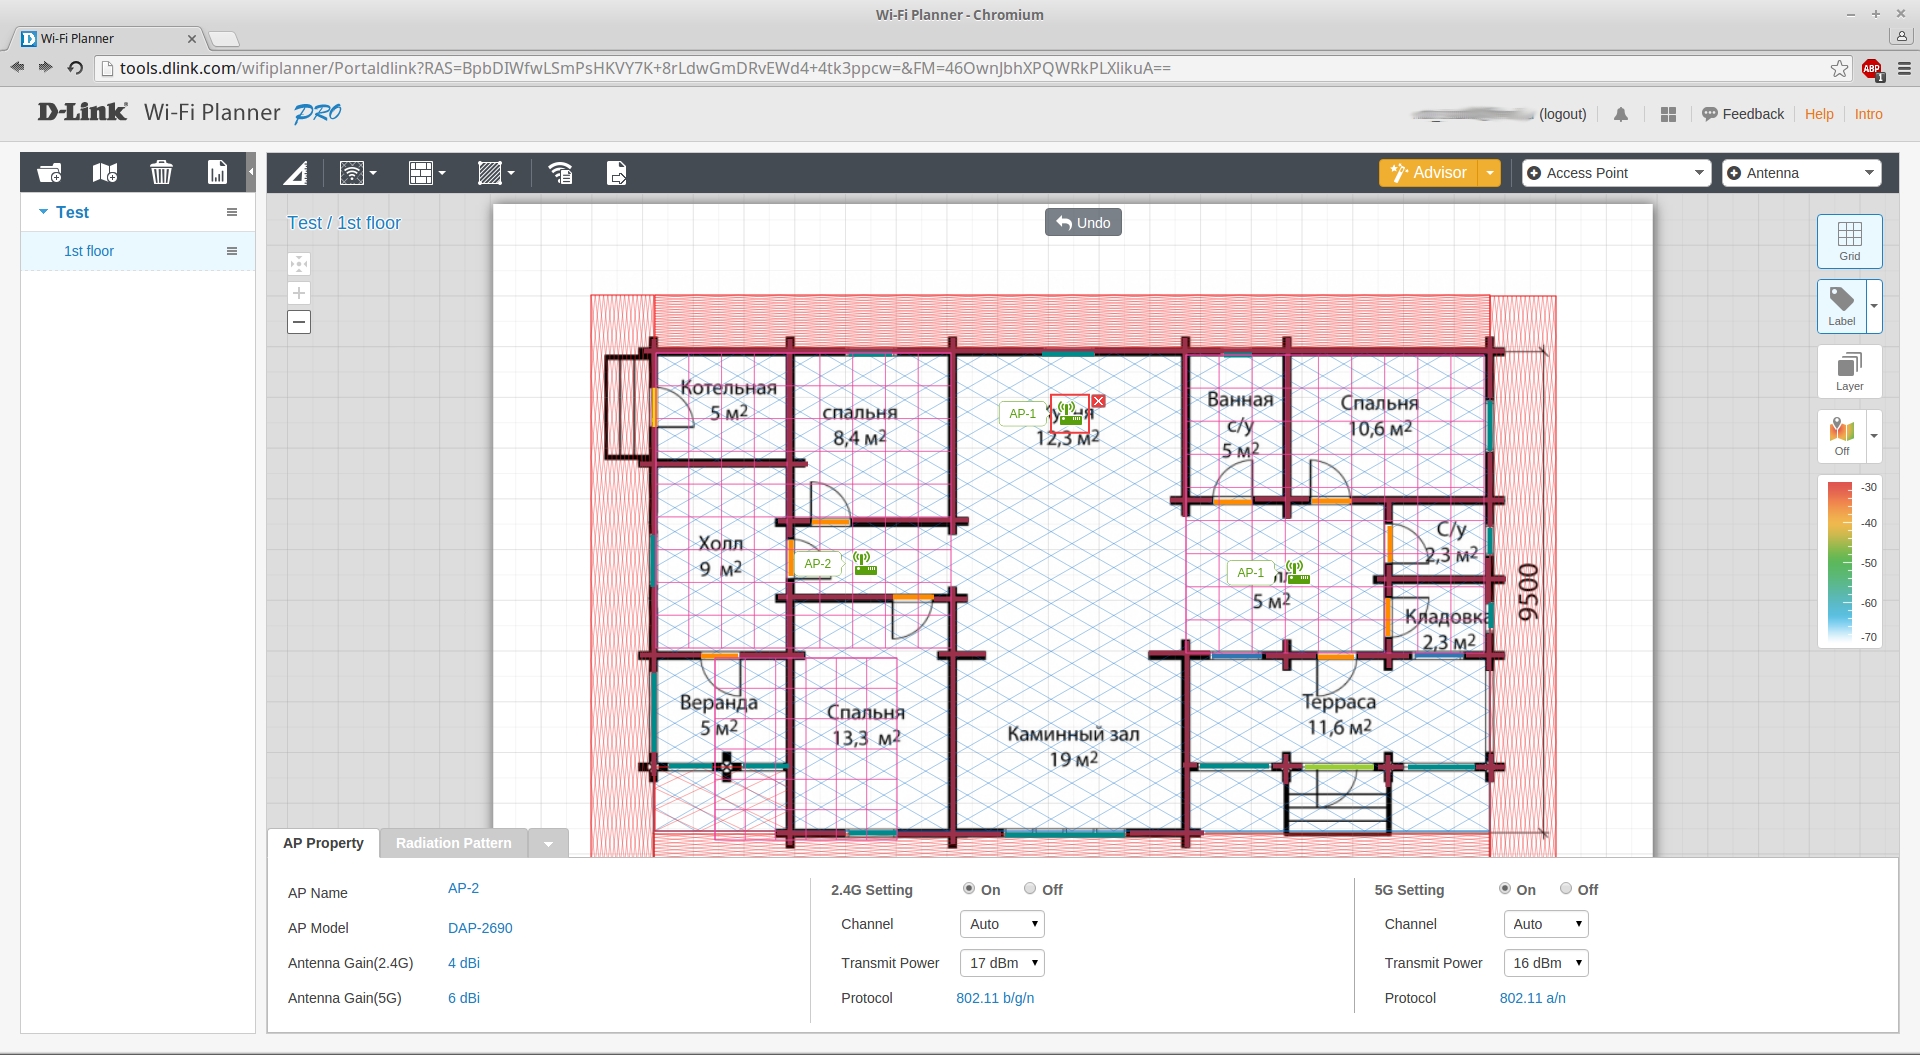The height and width of the screenshot is (1055, 1920).
Task: Open the Help link
Action: click(1819, 114)
